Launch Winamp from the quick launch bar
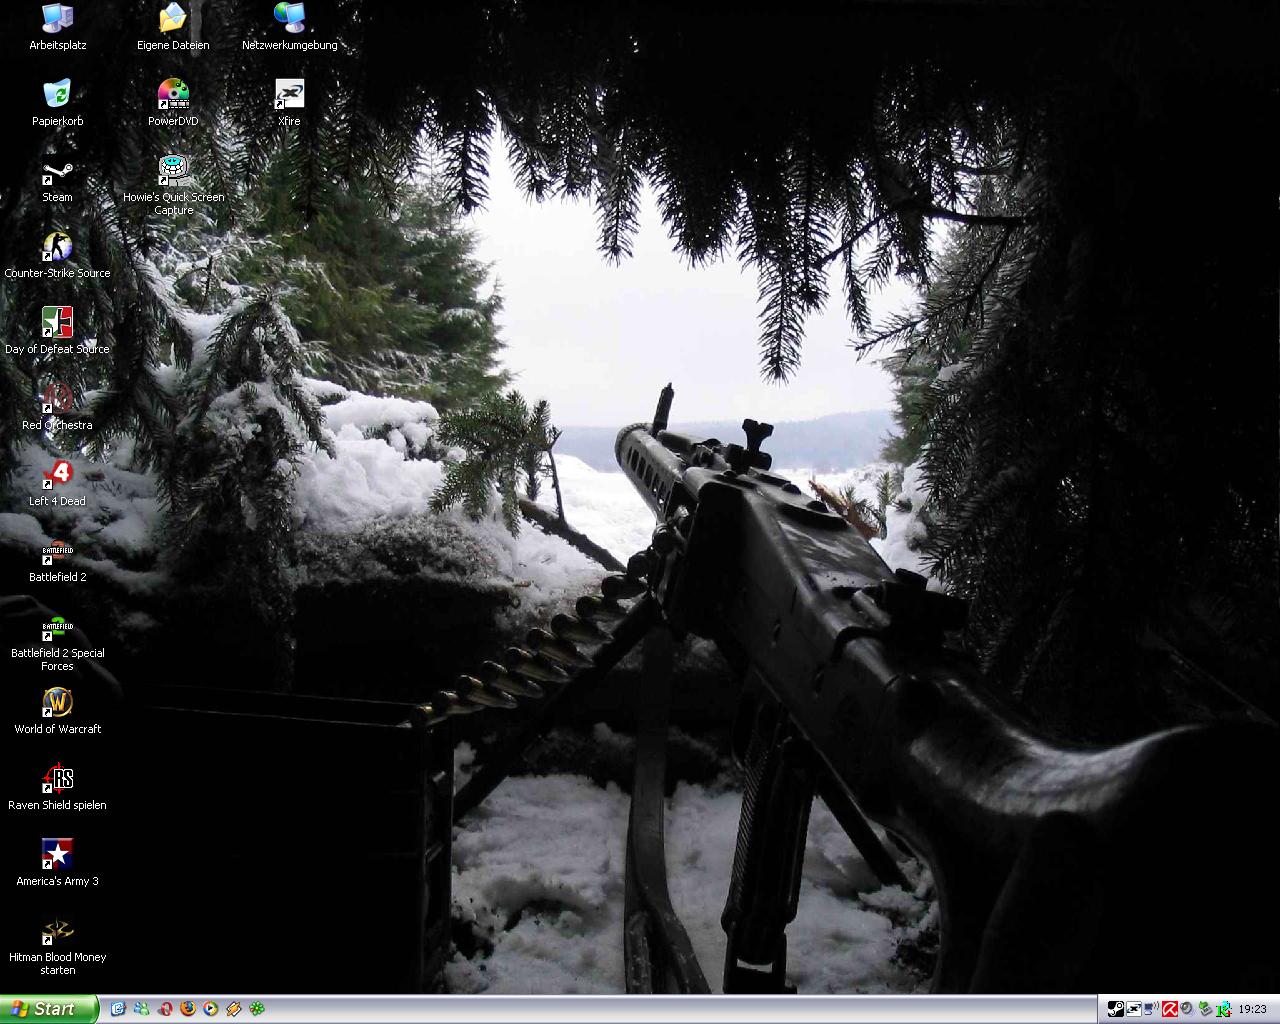Viewport: 1280px width, 1024px height. coord(234,1009)
